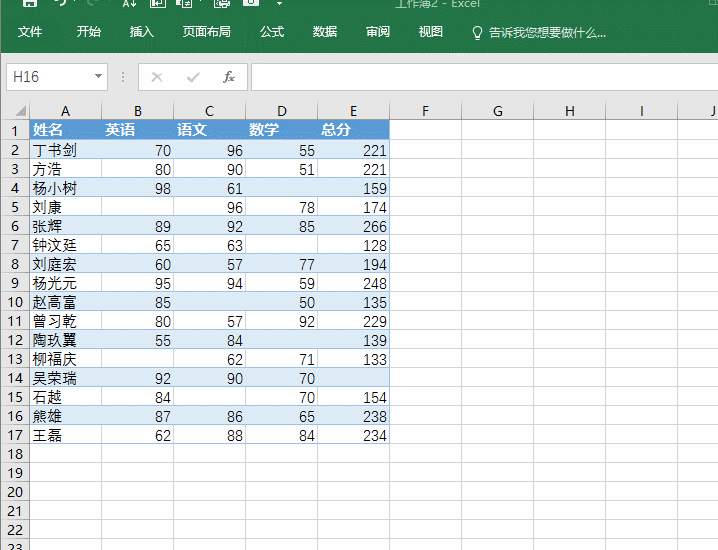Click the lightbulb Tell Me icon

pyautogui.click(x=477, y=33)
